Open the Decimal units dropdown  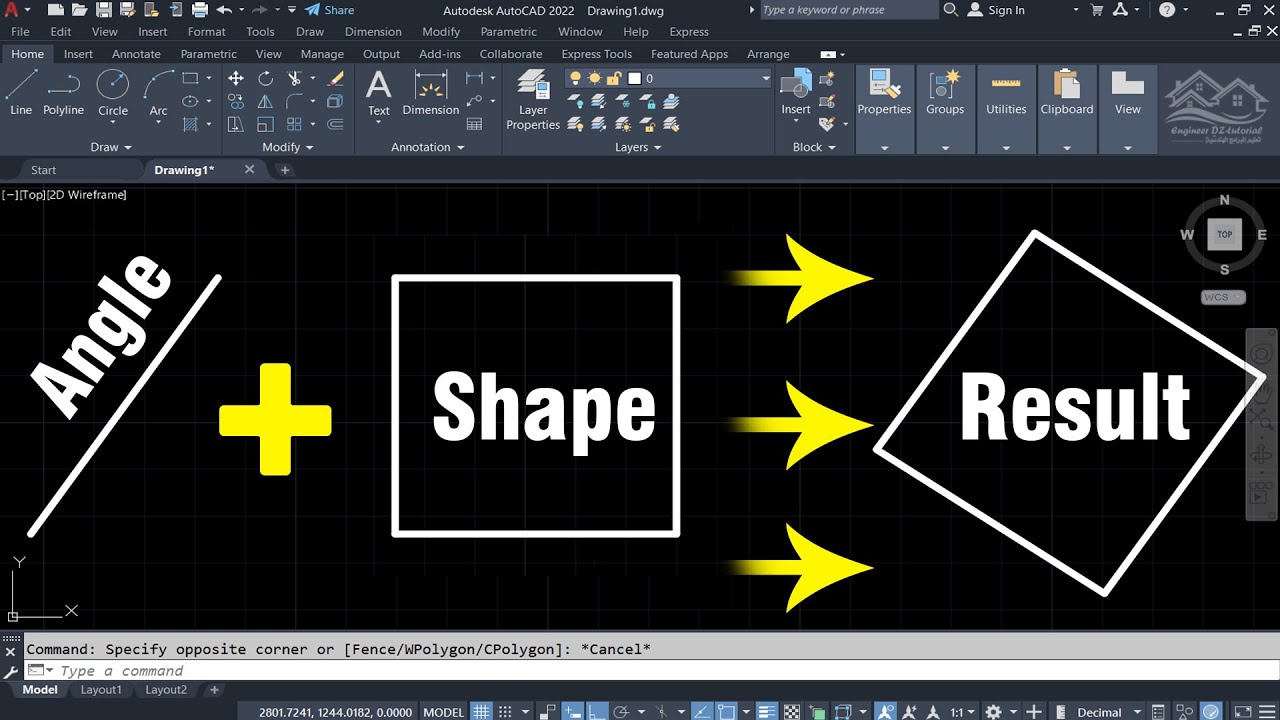(x=1110, y=712)
